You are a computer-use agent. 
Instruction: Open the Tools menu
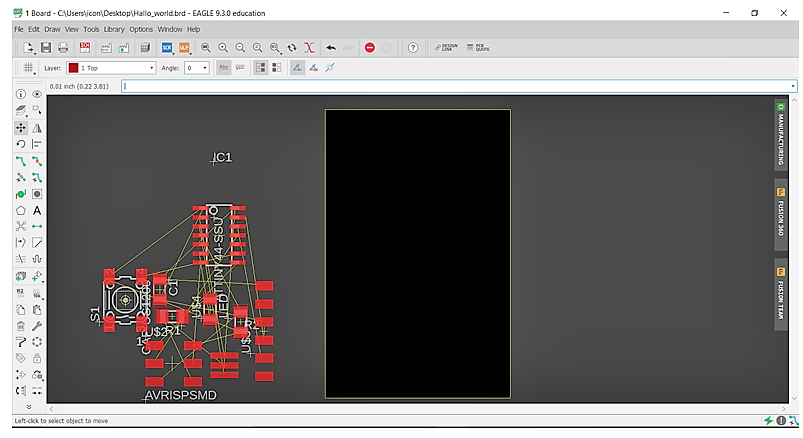[x=91, y=29]
